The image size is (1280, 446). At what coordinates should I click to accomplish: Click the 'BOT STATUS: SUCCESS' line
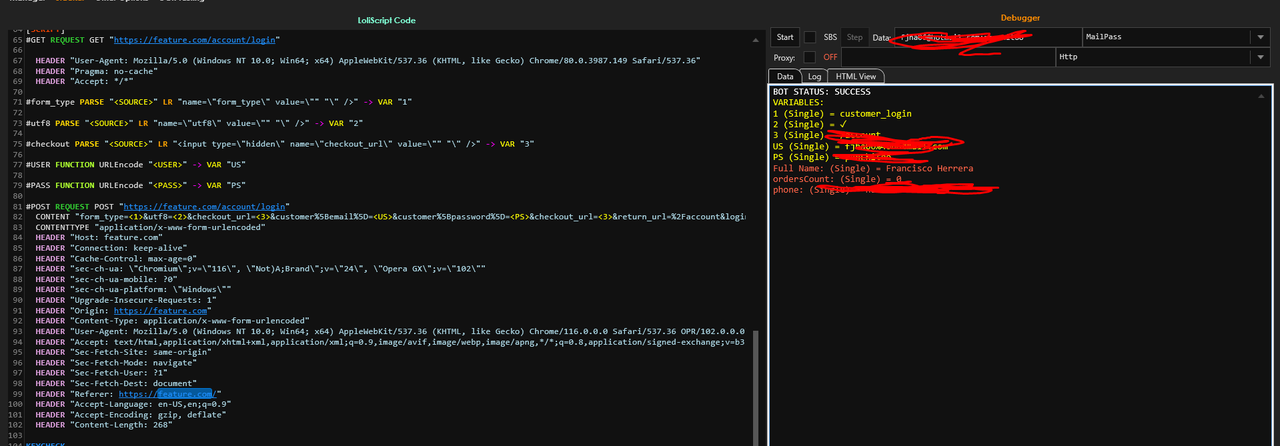pyautogui.click(x=822, y=92)
